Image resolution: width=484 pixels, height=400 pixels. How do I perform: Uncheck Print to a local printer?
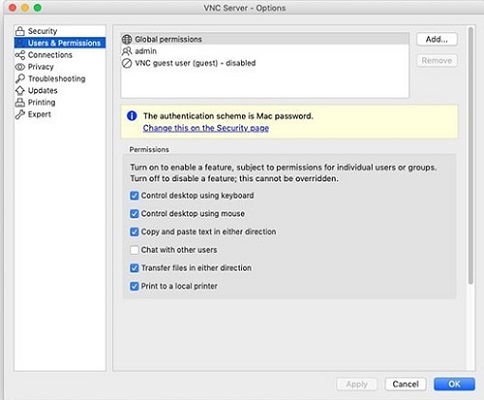click(134, 286)
